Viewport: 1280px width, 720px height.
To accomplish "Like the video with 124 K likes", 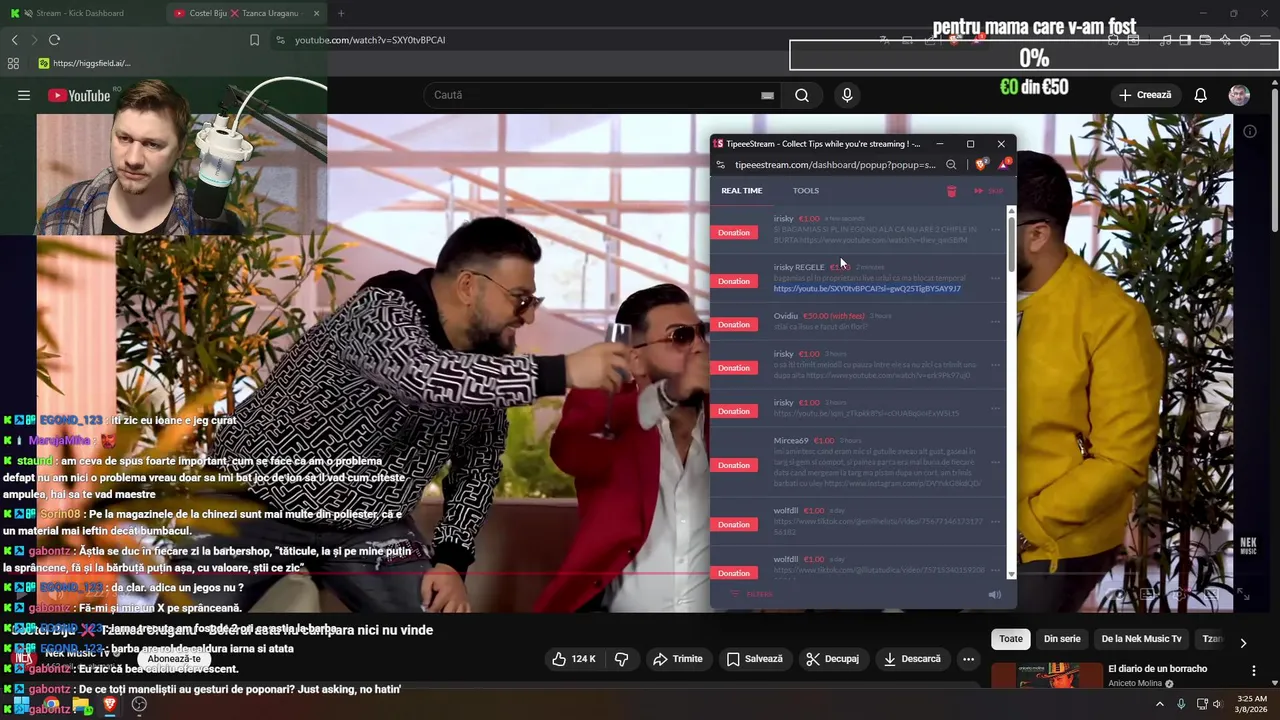I will (x=574, y=659).
